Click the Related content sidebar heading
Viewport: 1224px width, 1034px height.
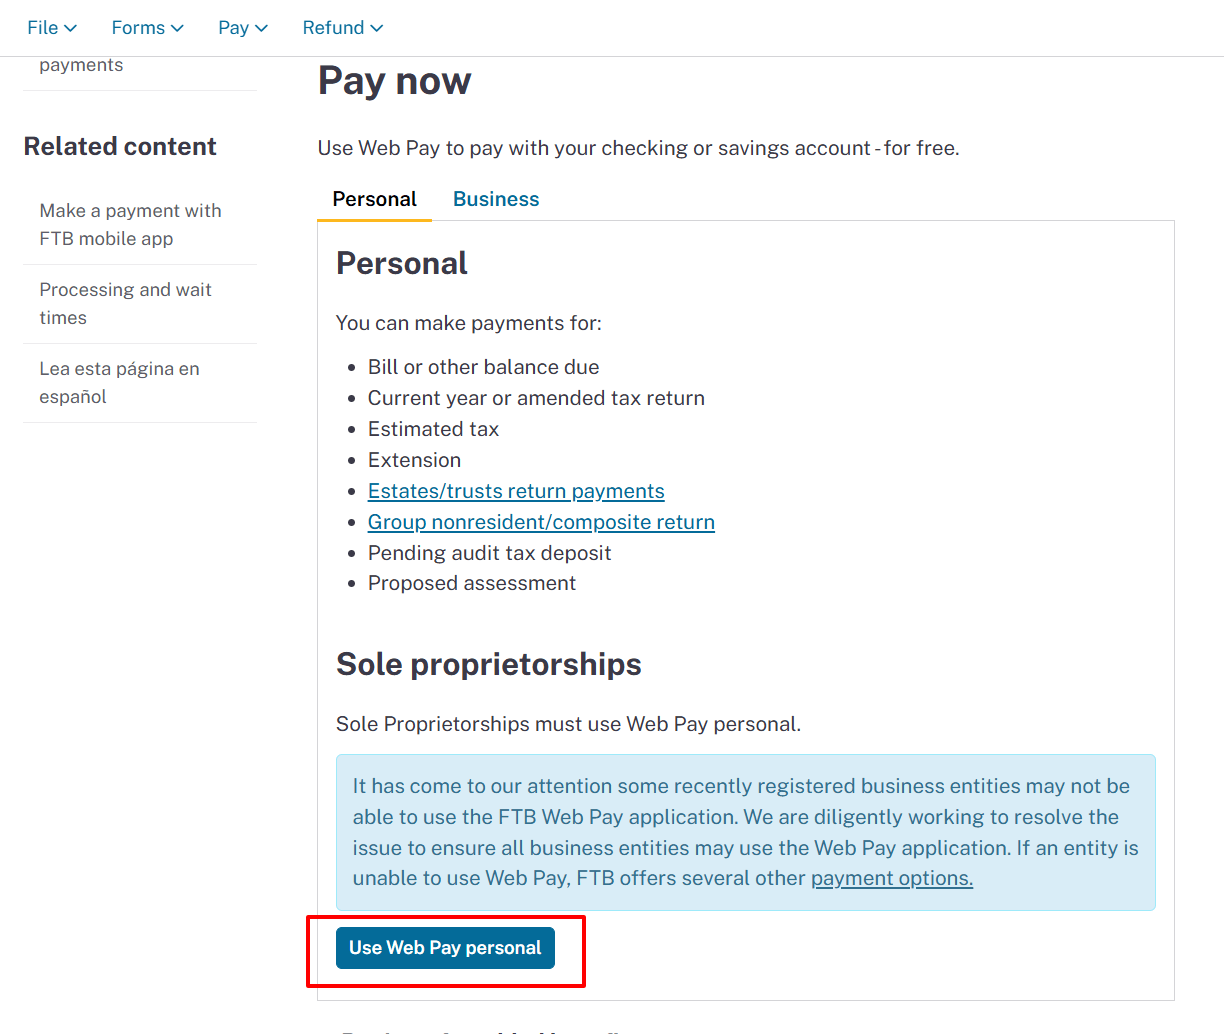pos(120,146)
